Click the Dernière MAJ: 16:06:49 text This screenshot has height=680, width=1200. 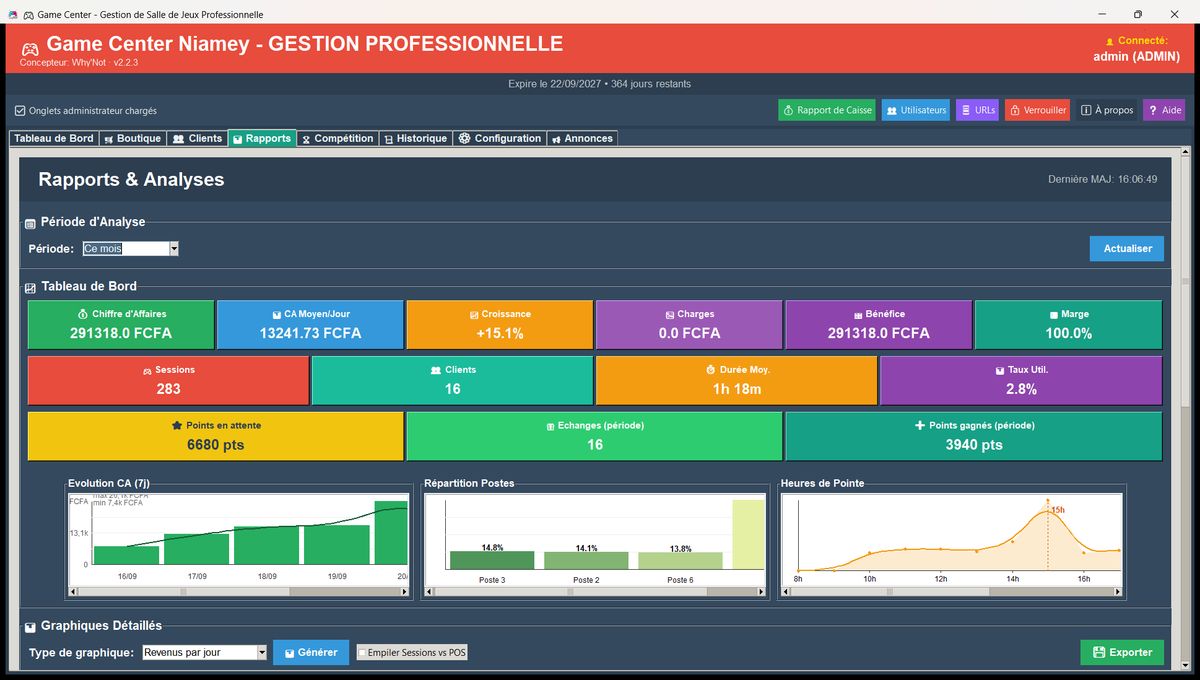click(1103, 179)
